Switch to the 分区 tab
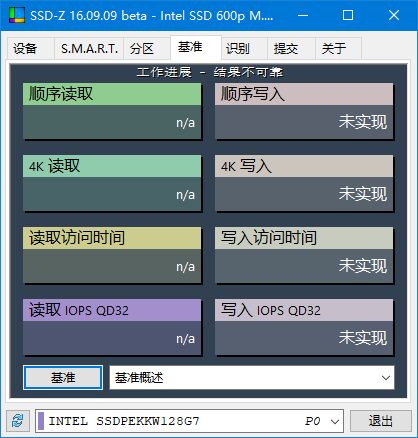The image size is (418, 438). tap(147, 49)
